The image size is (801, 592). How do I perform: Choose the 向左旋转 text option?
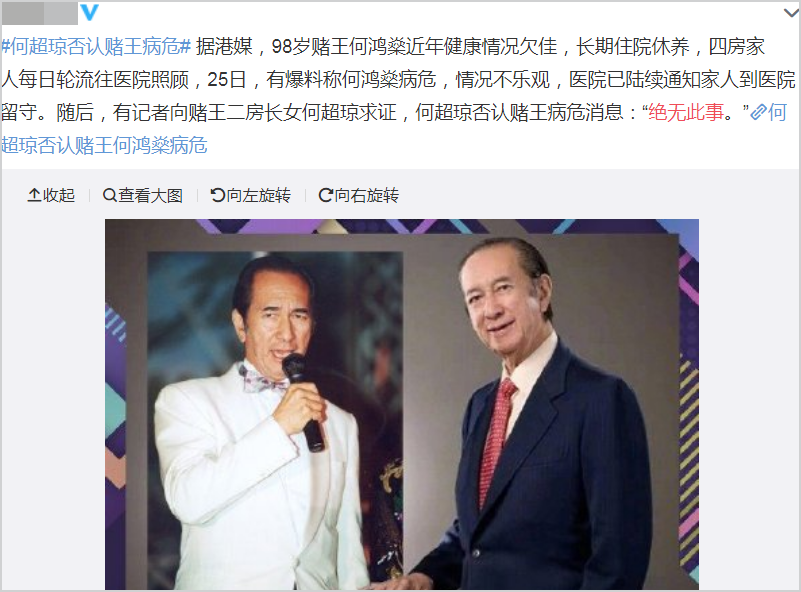(258, 195)
